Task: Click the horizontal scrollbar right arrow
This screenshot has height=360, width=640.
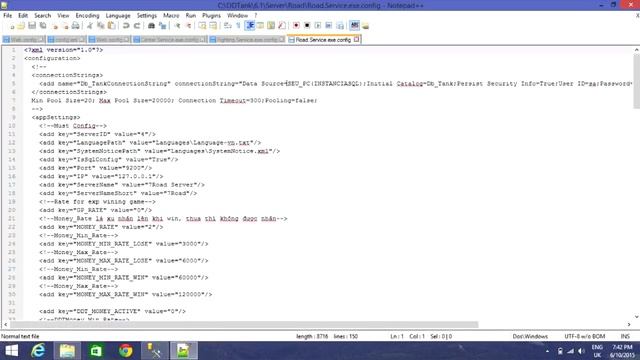Action: coord(629,324)
